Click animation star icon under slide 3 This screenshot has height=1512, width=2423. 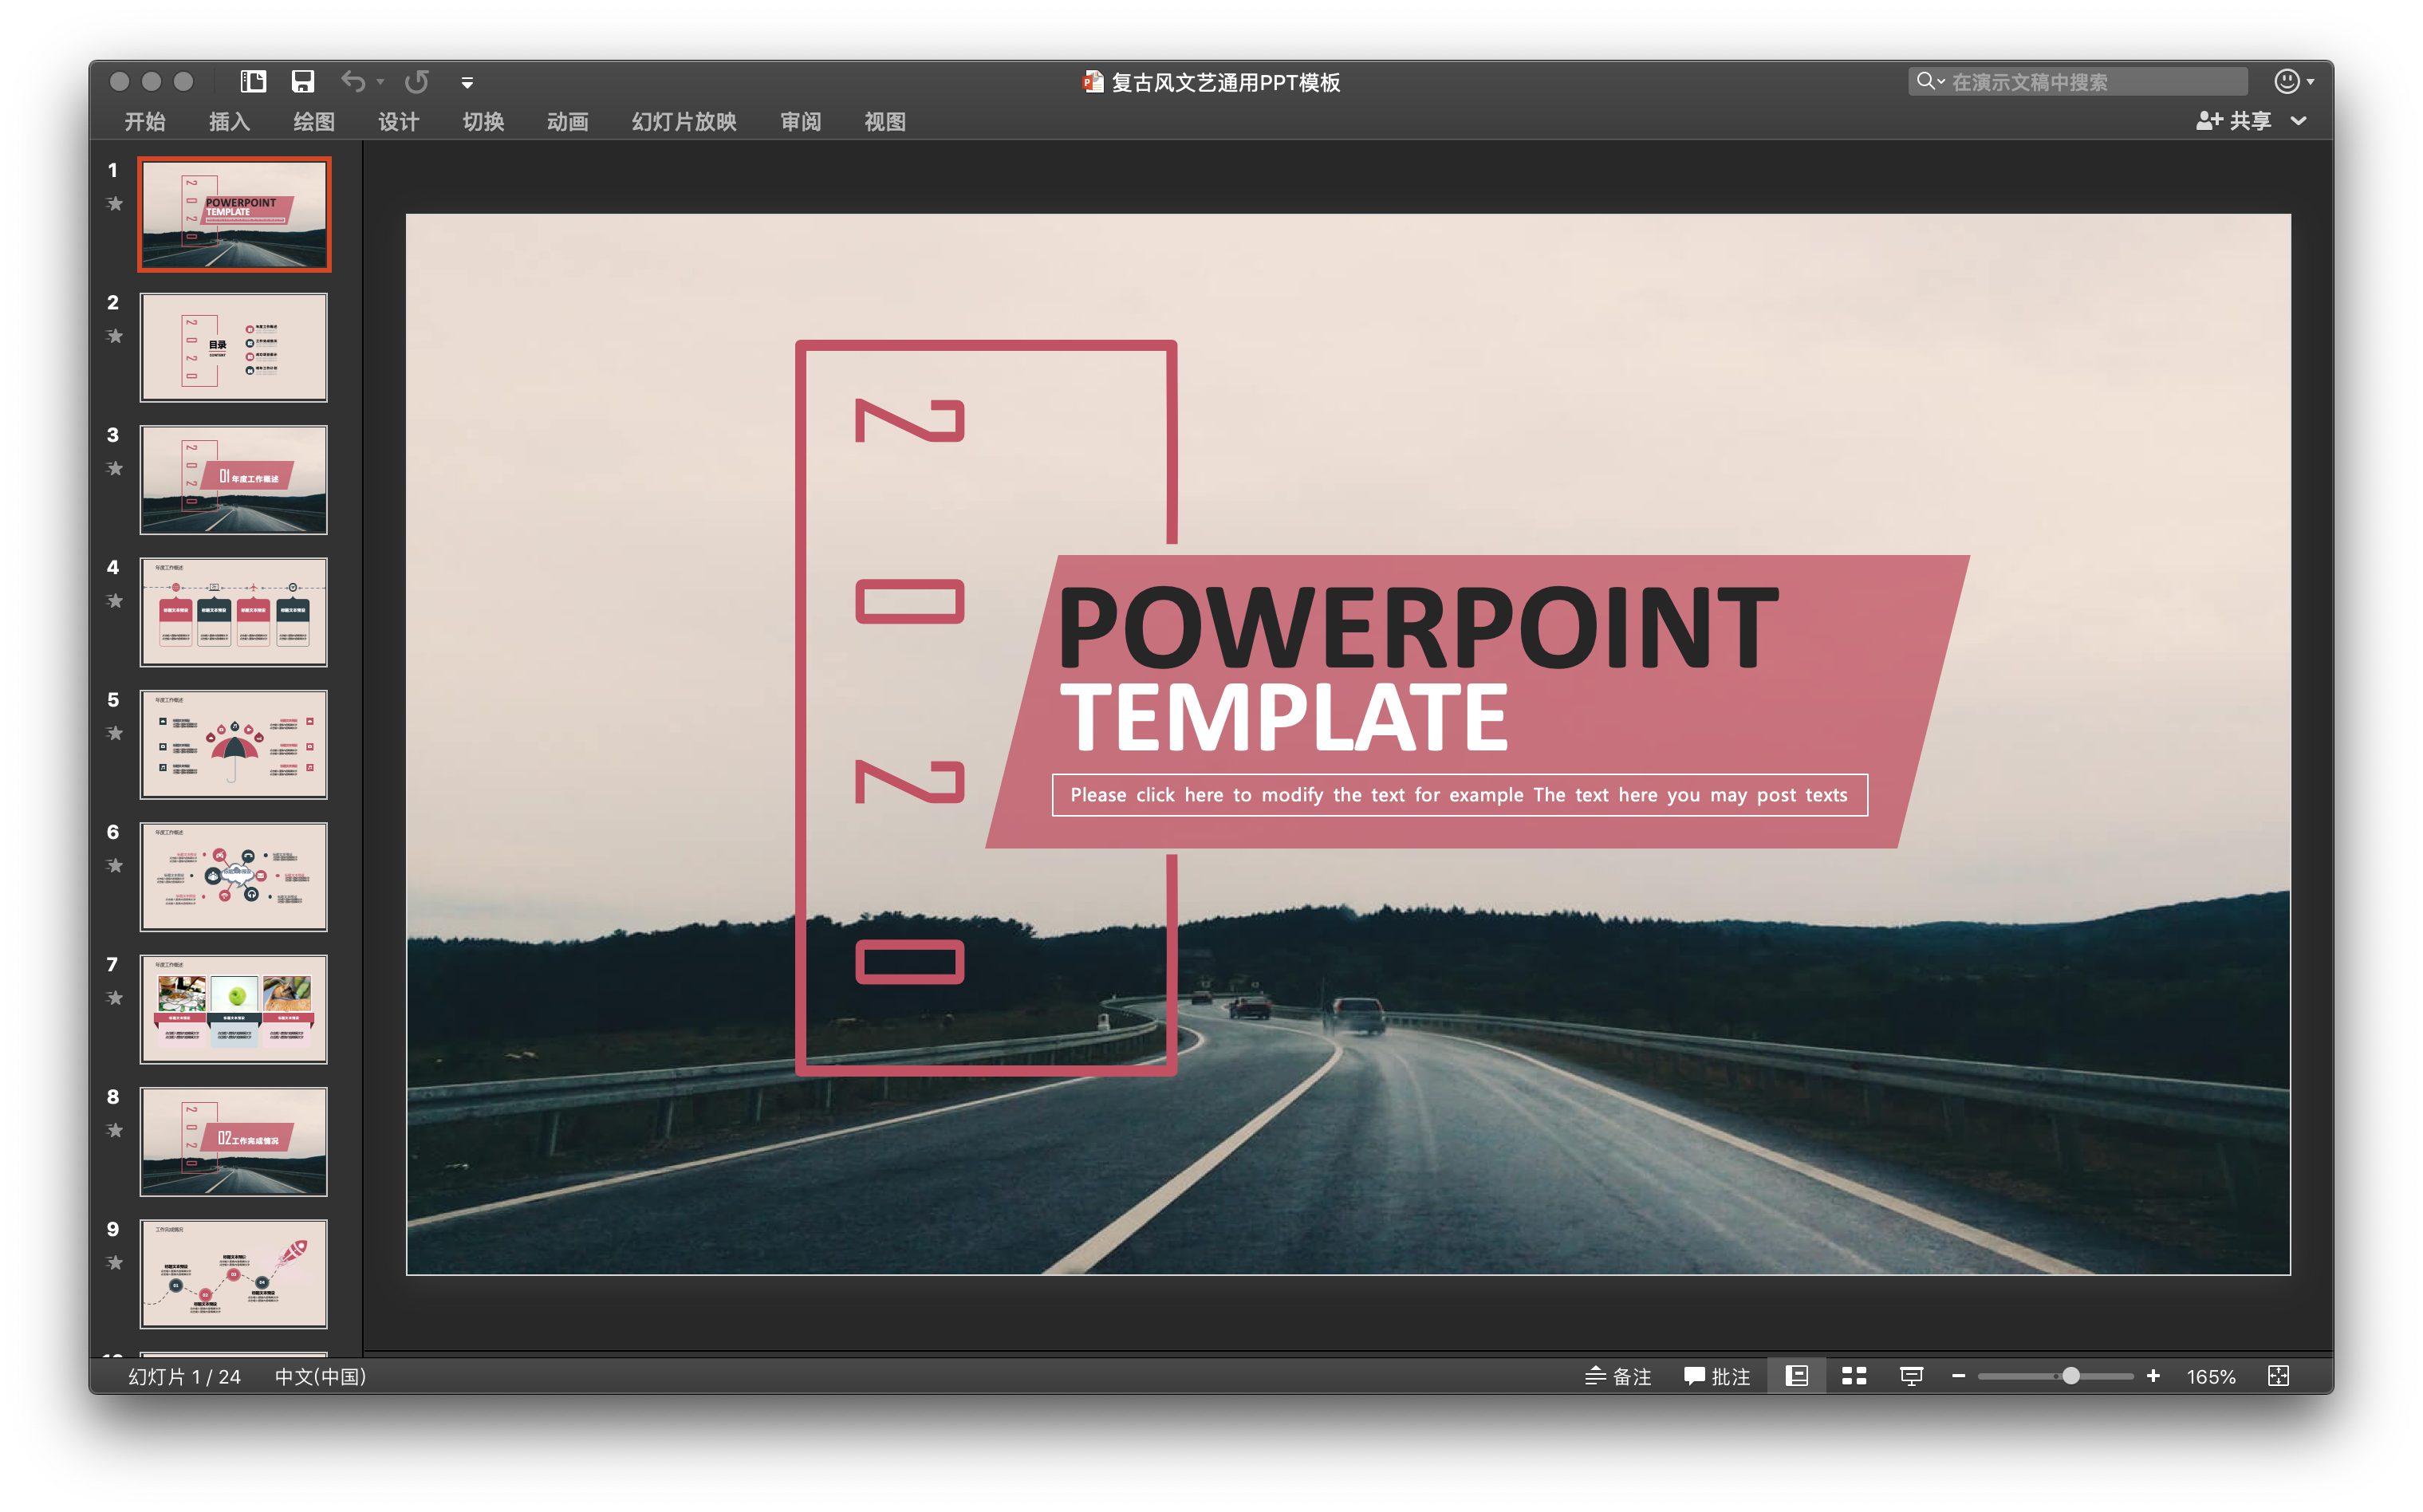click(115, 468)
